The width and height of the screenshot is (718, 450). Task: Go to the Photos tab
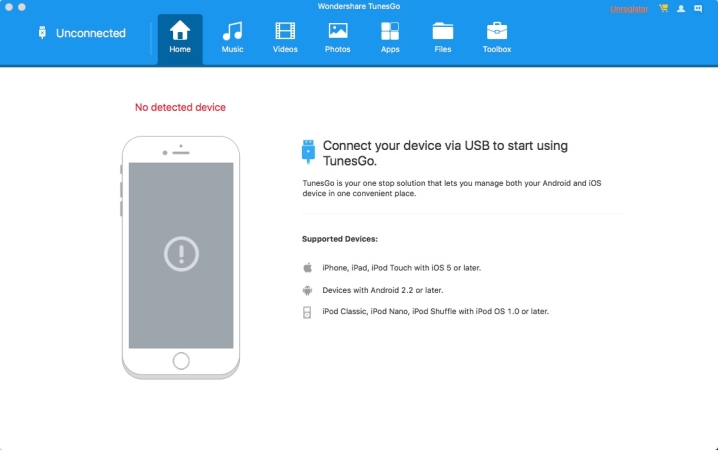point(337,39)
